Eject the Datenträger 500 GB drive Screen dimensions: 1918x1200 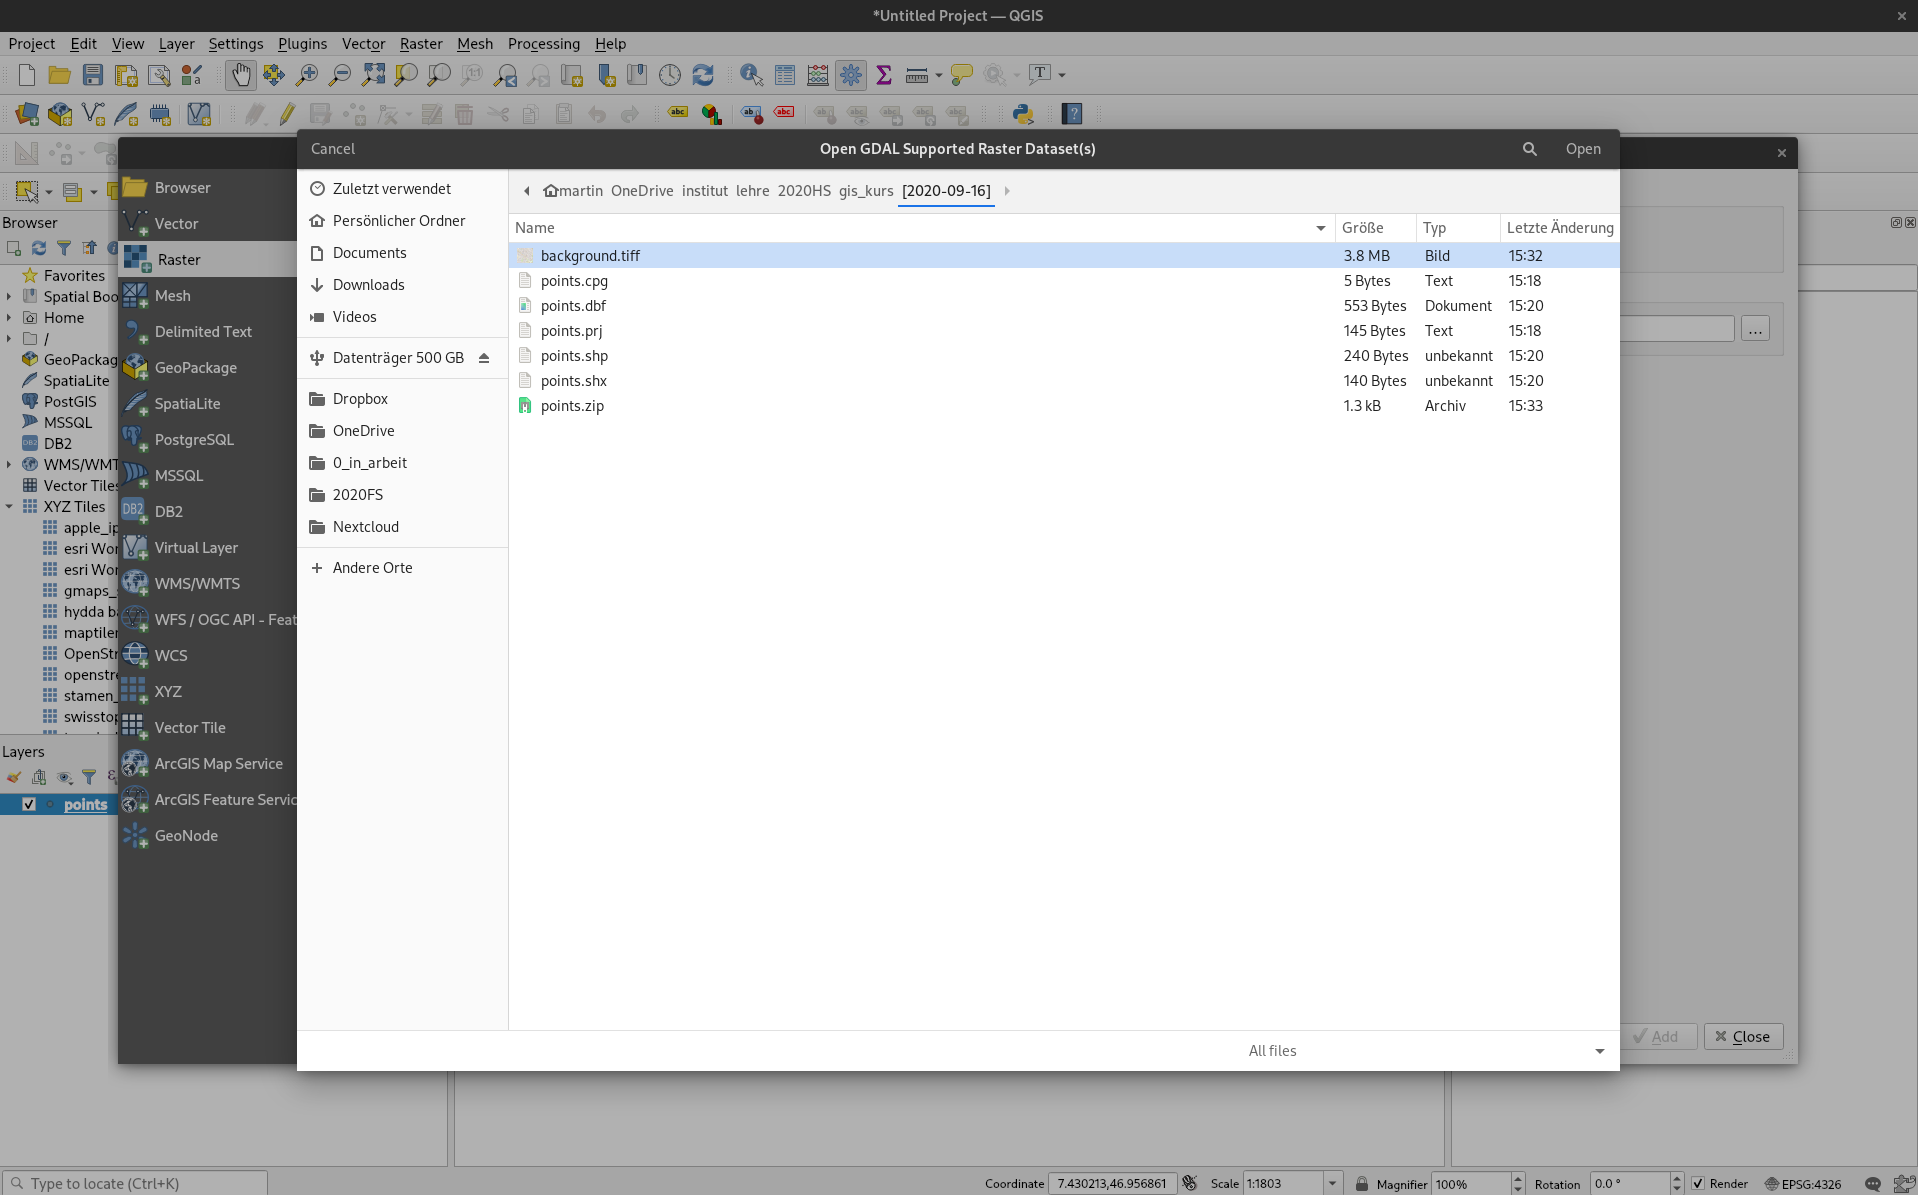[x=484, y=358]
